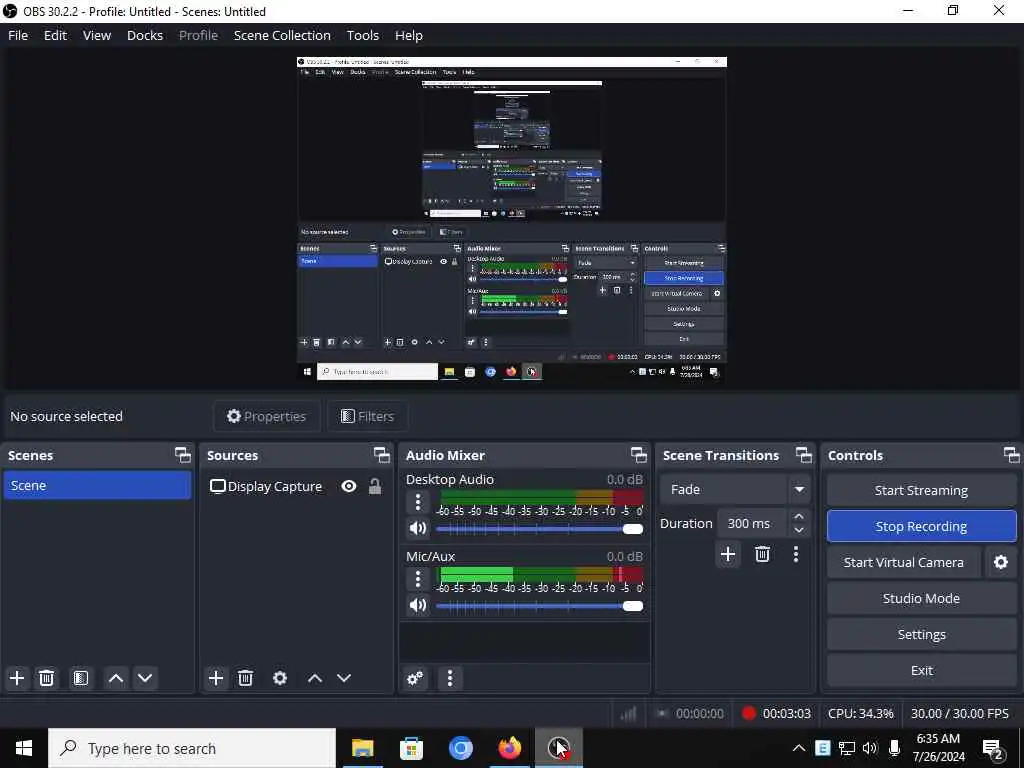
Task: Open Audio Mixer toolbar three-dot menu
Action: (450, 678)
